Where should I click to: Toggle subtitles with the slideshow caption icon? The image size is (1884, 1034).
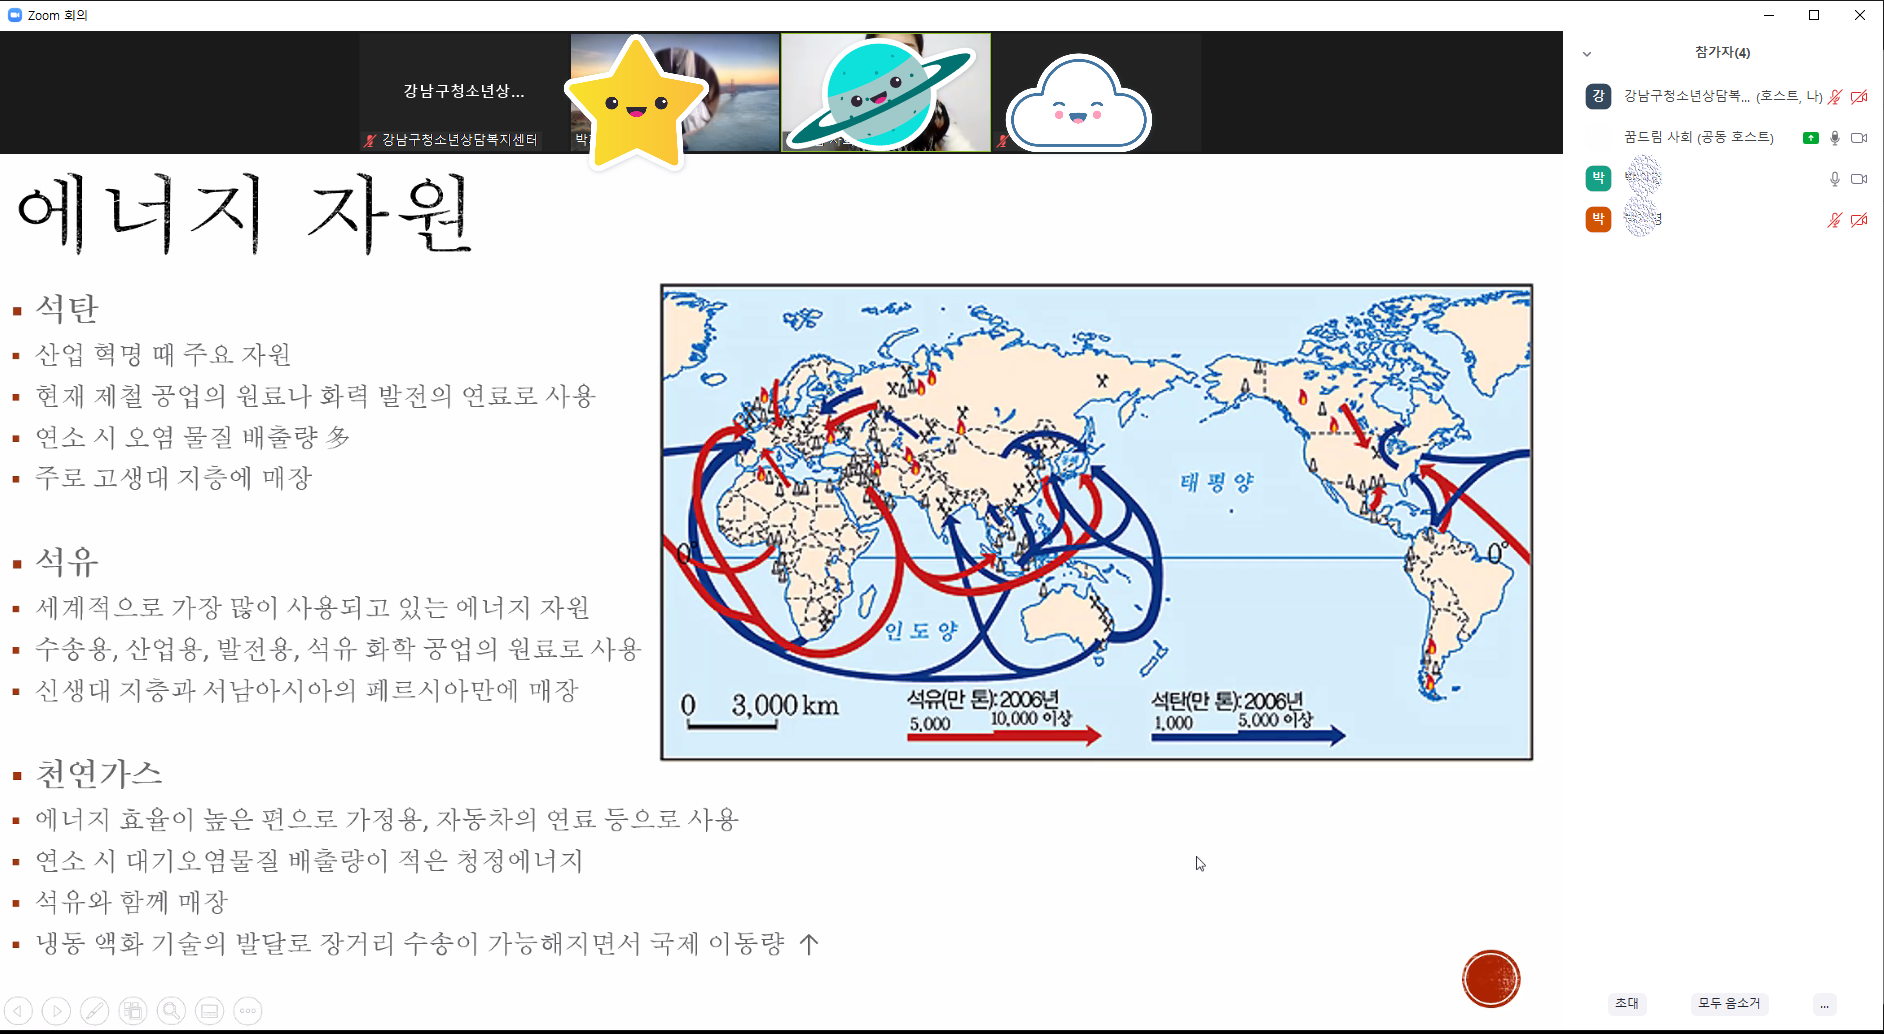tap(209, 1011)
